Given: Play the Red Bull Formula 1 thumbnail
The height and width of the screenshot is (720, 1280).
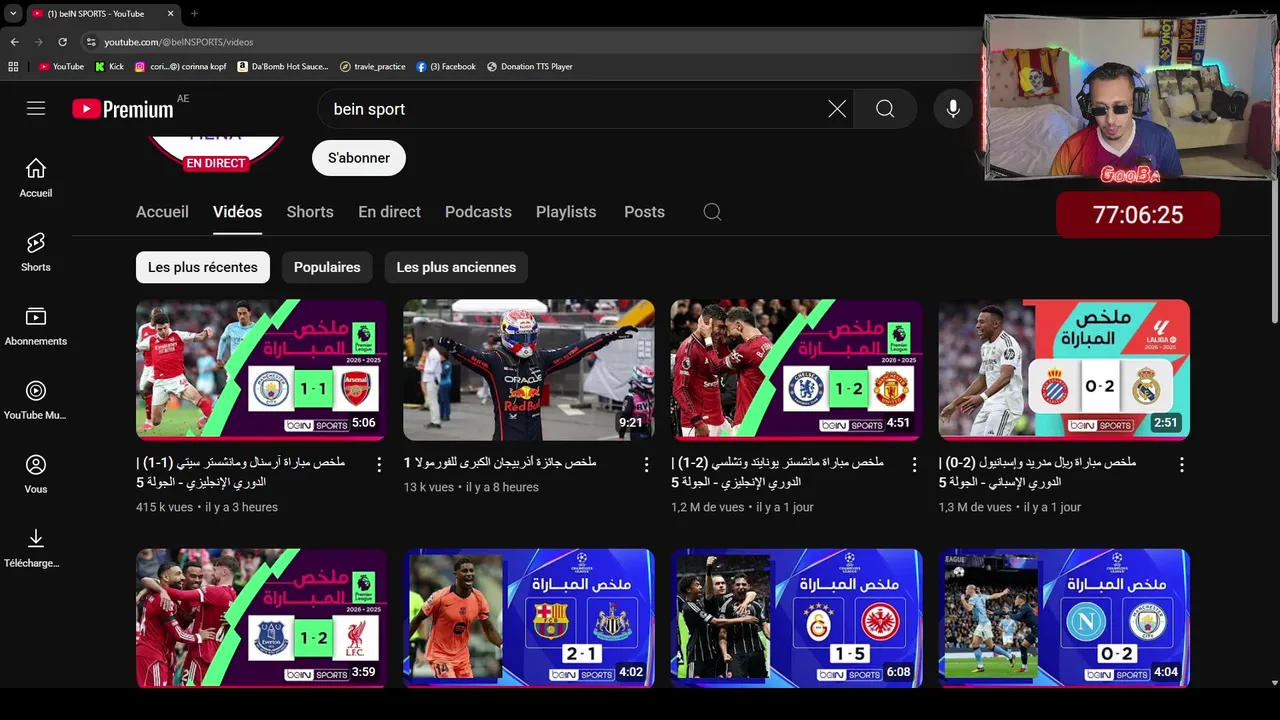Looking at the screenshot, I should 529,370.
